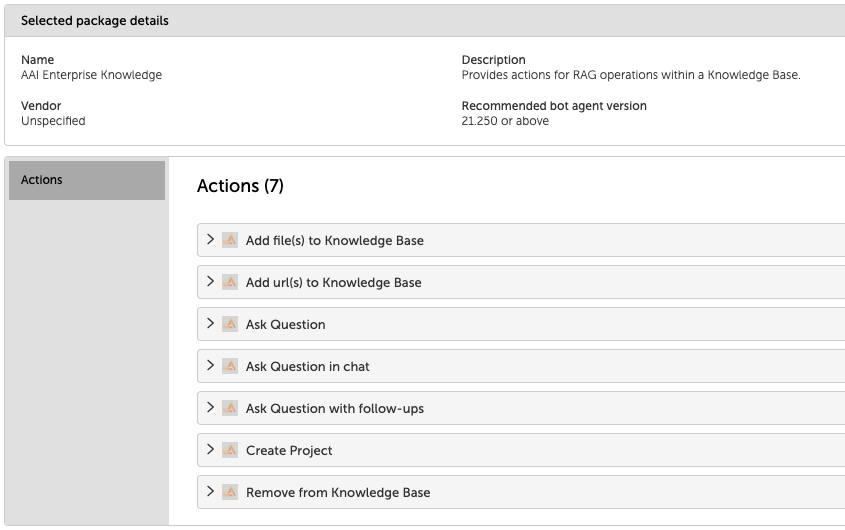Click the package icon next to Ask Question
The image size is (845, 530).
coord(230,324)
